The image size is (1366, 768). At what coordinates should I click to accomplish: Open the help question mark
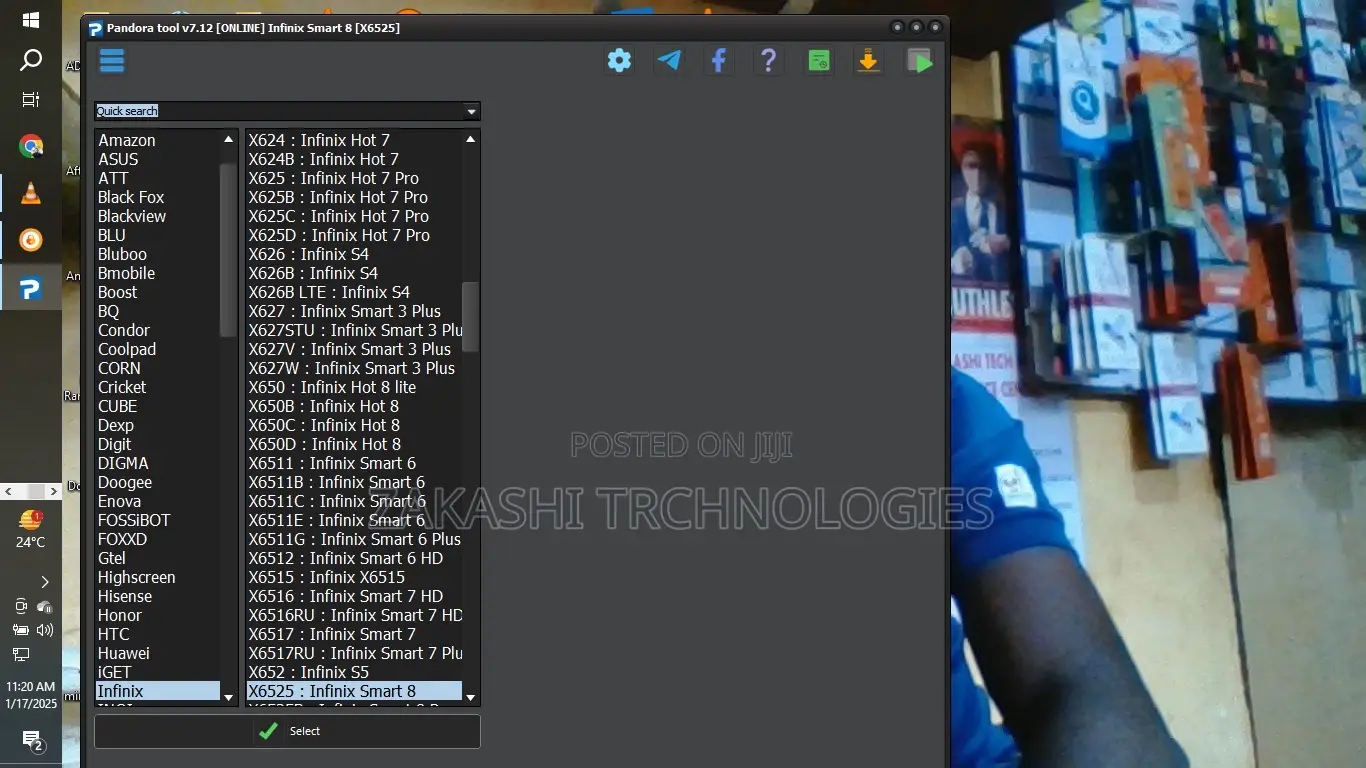(768, 61)
